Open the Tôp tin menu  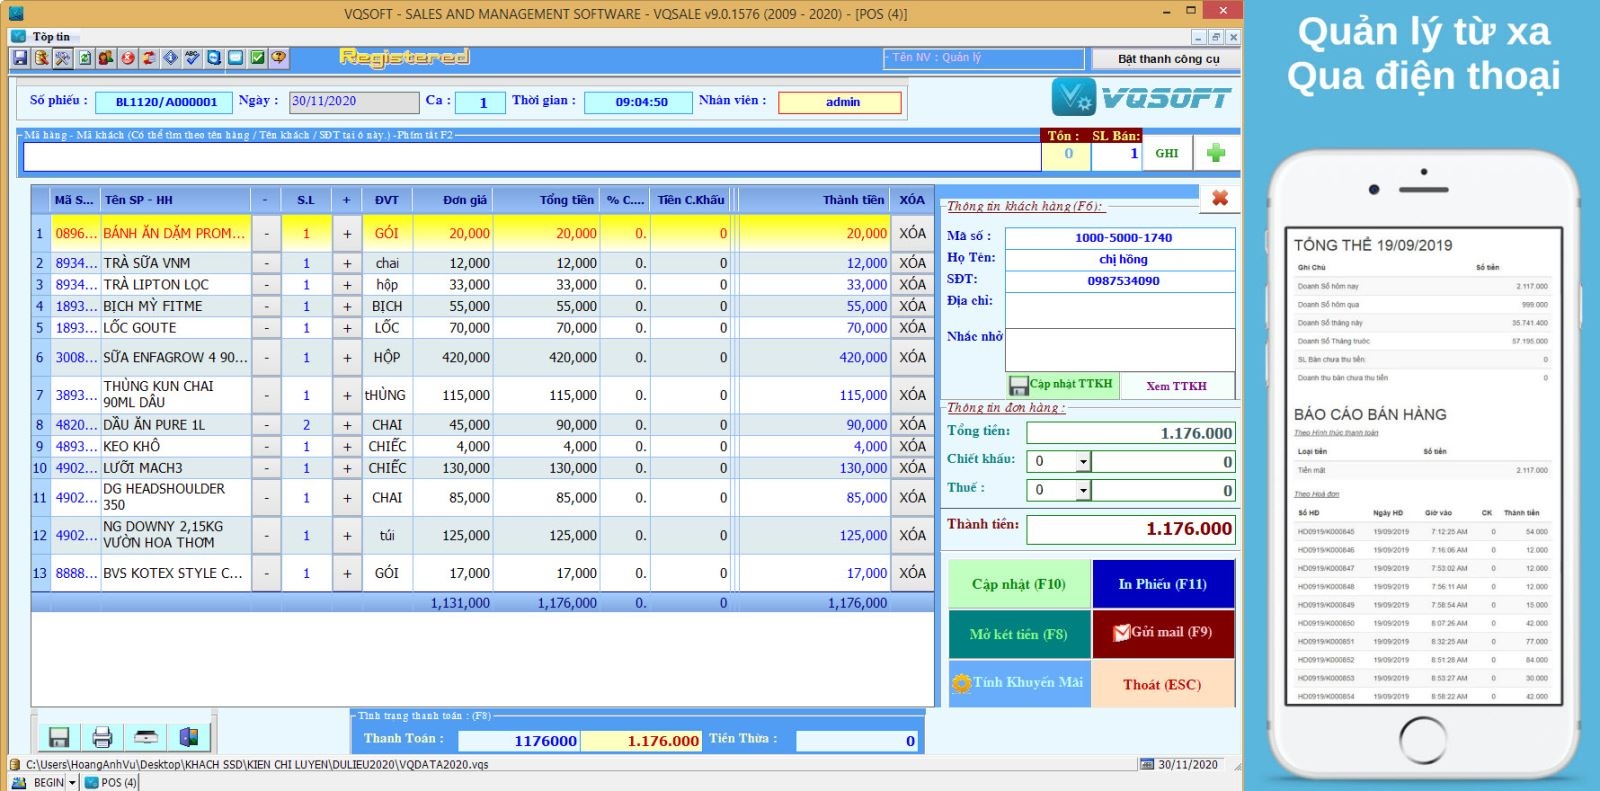[51, 37]
